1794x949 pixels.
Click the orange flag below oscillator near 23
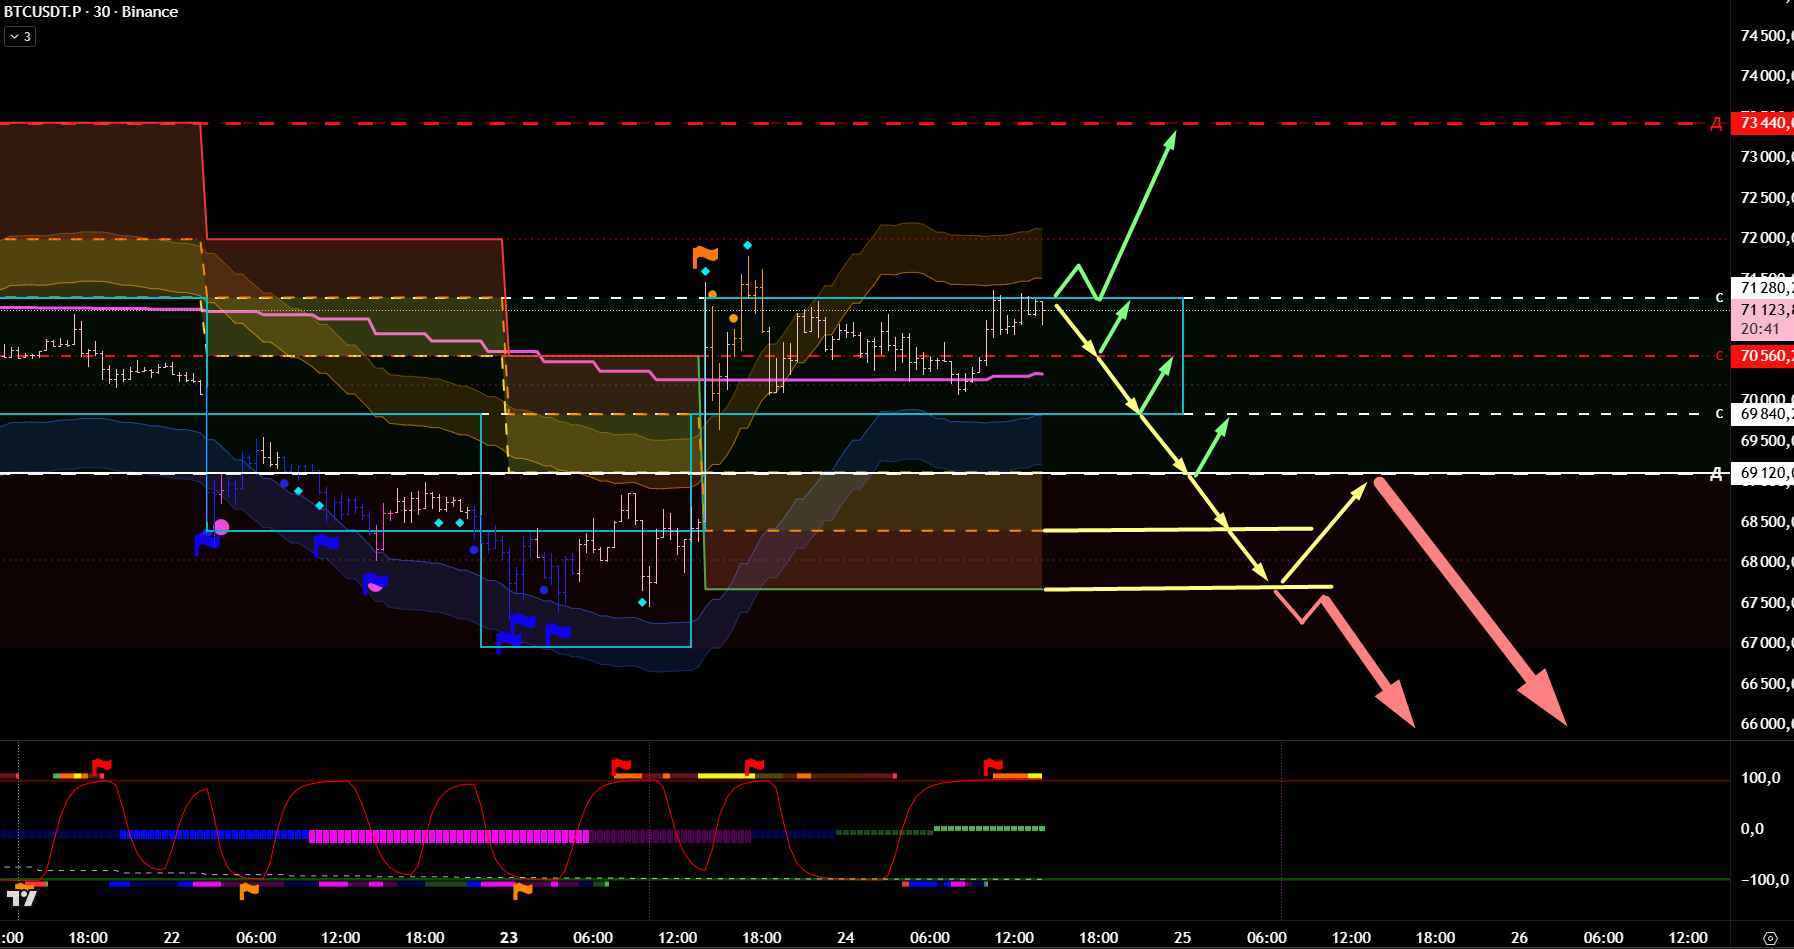pyautogui.click(x=522, y=889)
